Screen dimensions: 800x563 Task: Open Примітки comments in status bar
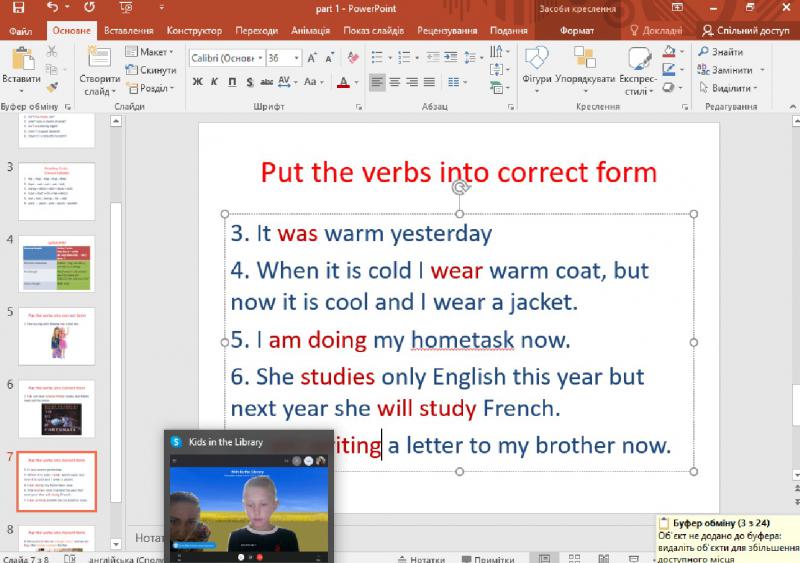pyautogui.click(x=488, y=559)
